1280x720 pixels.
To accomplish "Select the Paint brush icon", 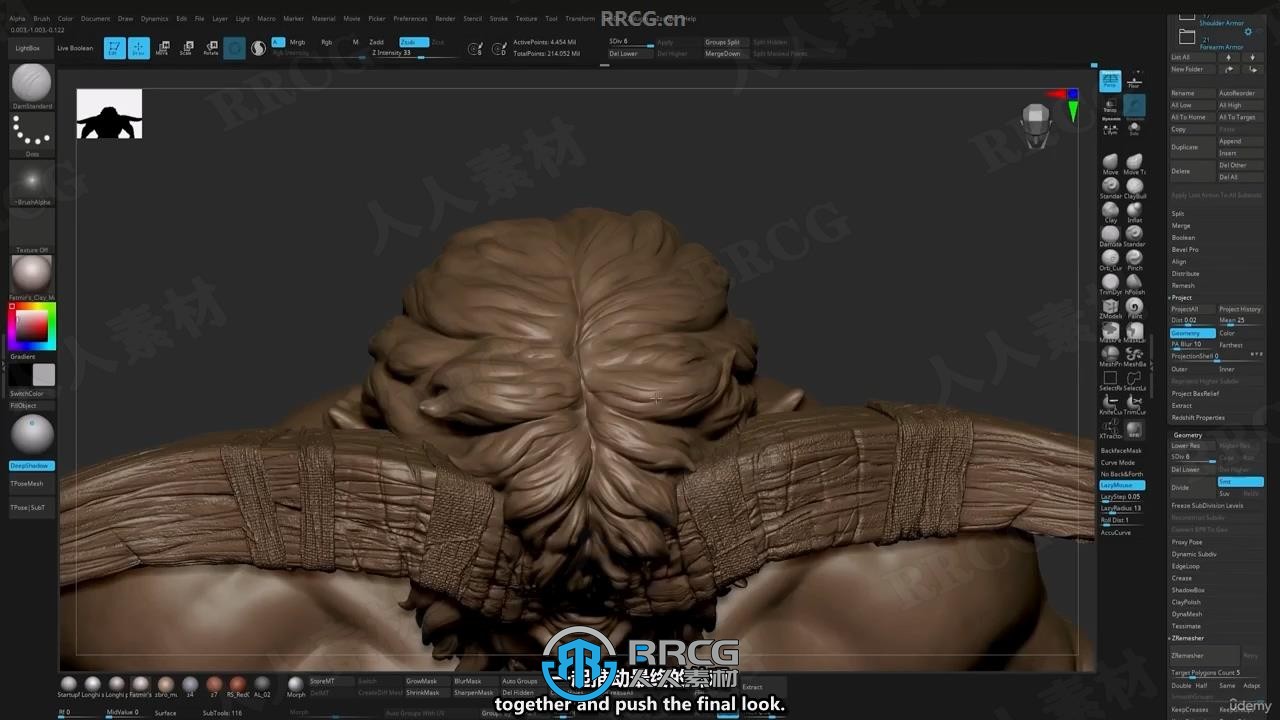I will coord(1134,307).
